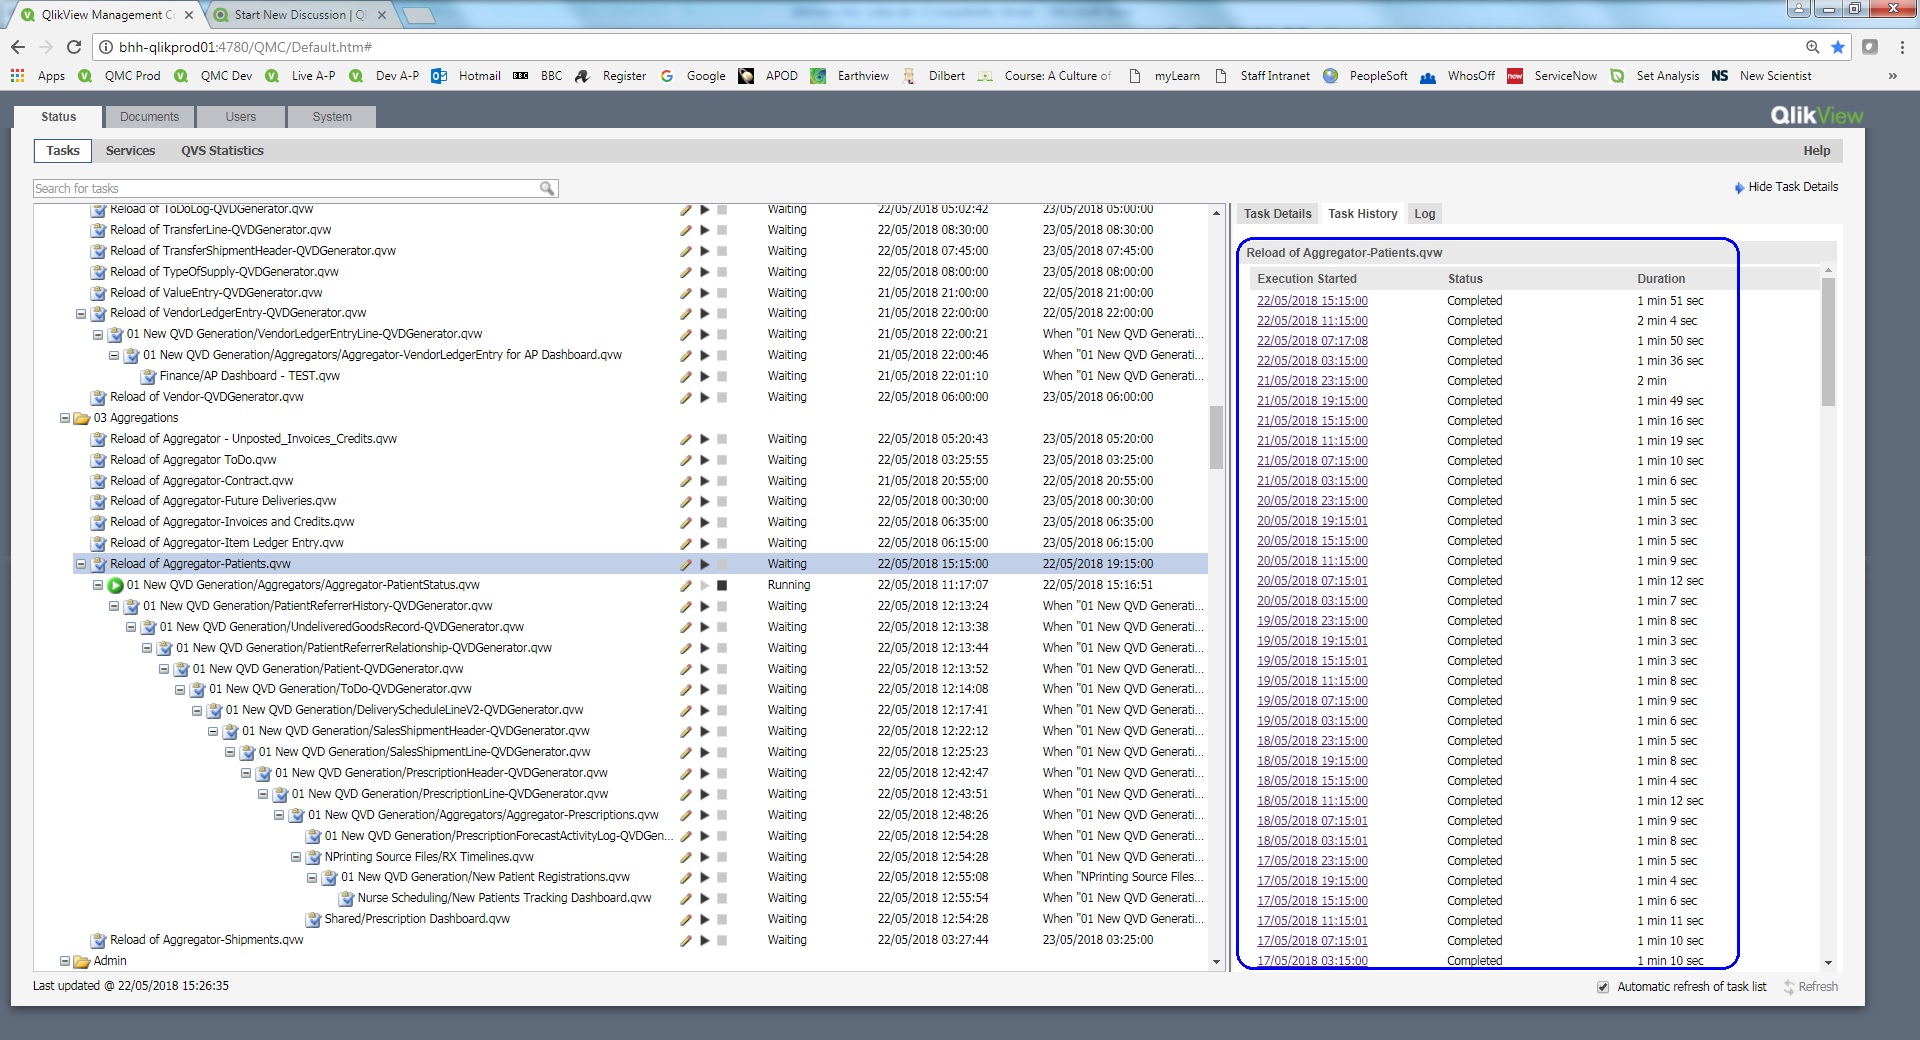Click the Hide Task Details arrow icon

point(1739,187)
